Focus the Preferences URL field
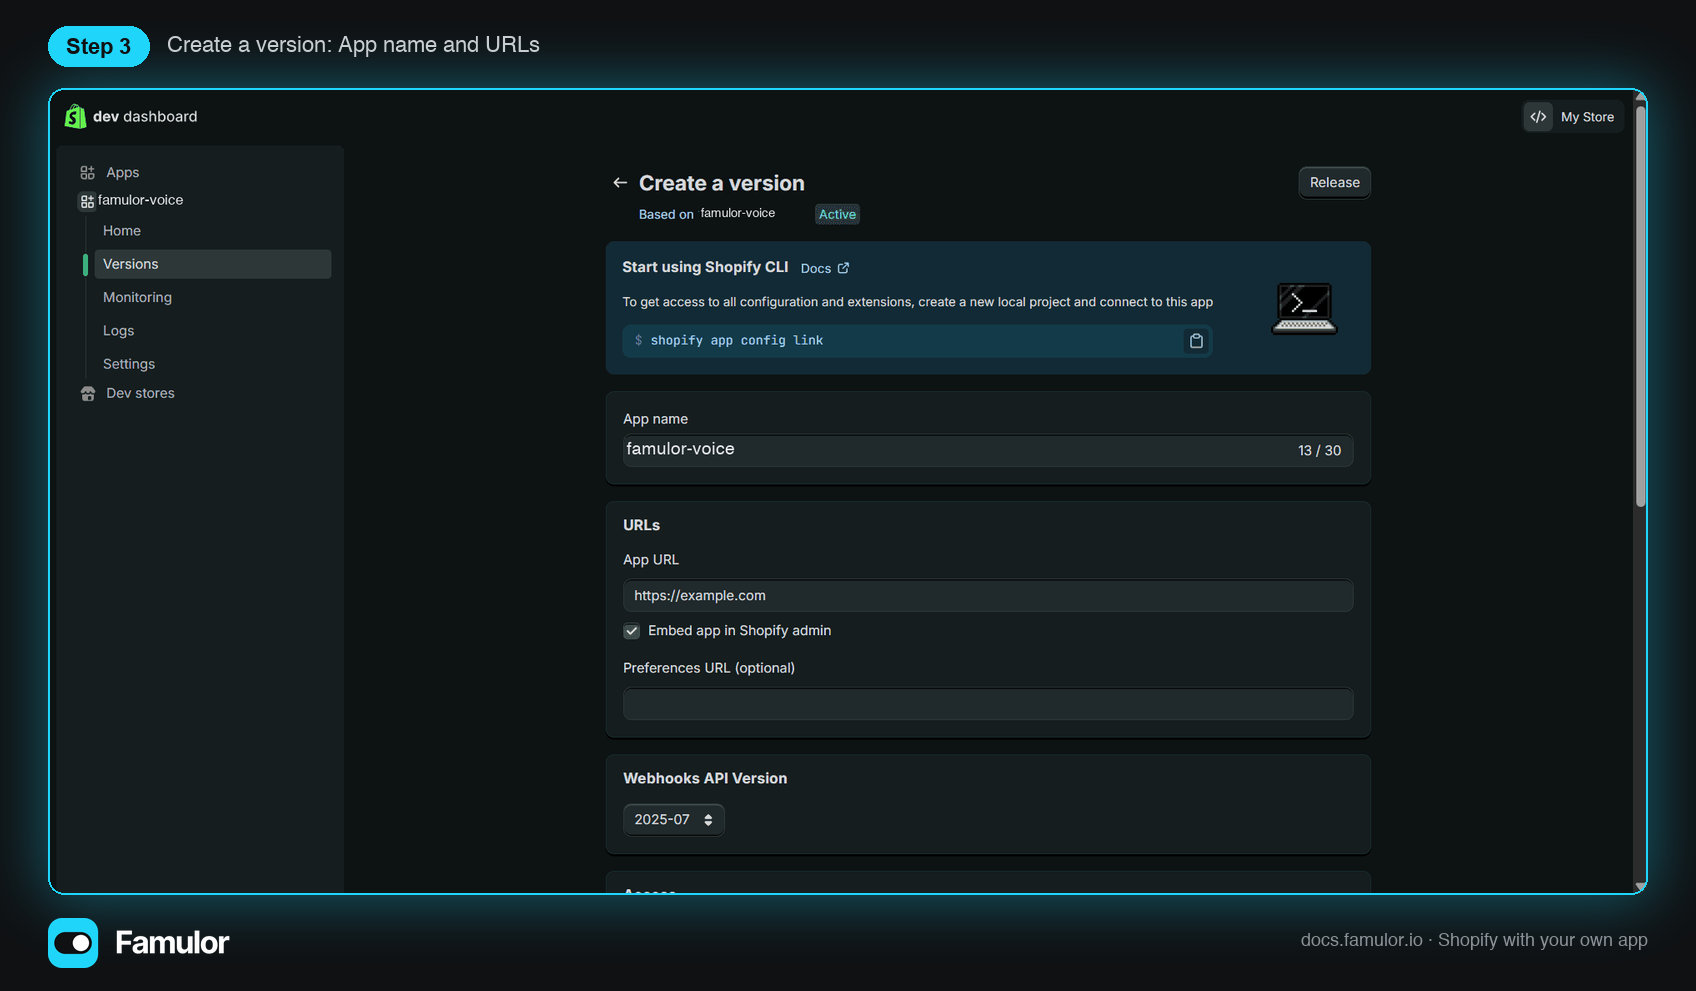1696x991 pixels. click(988, 704)
